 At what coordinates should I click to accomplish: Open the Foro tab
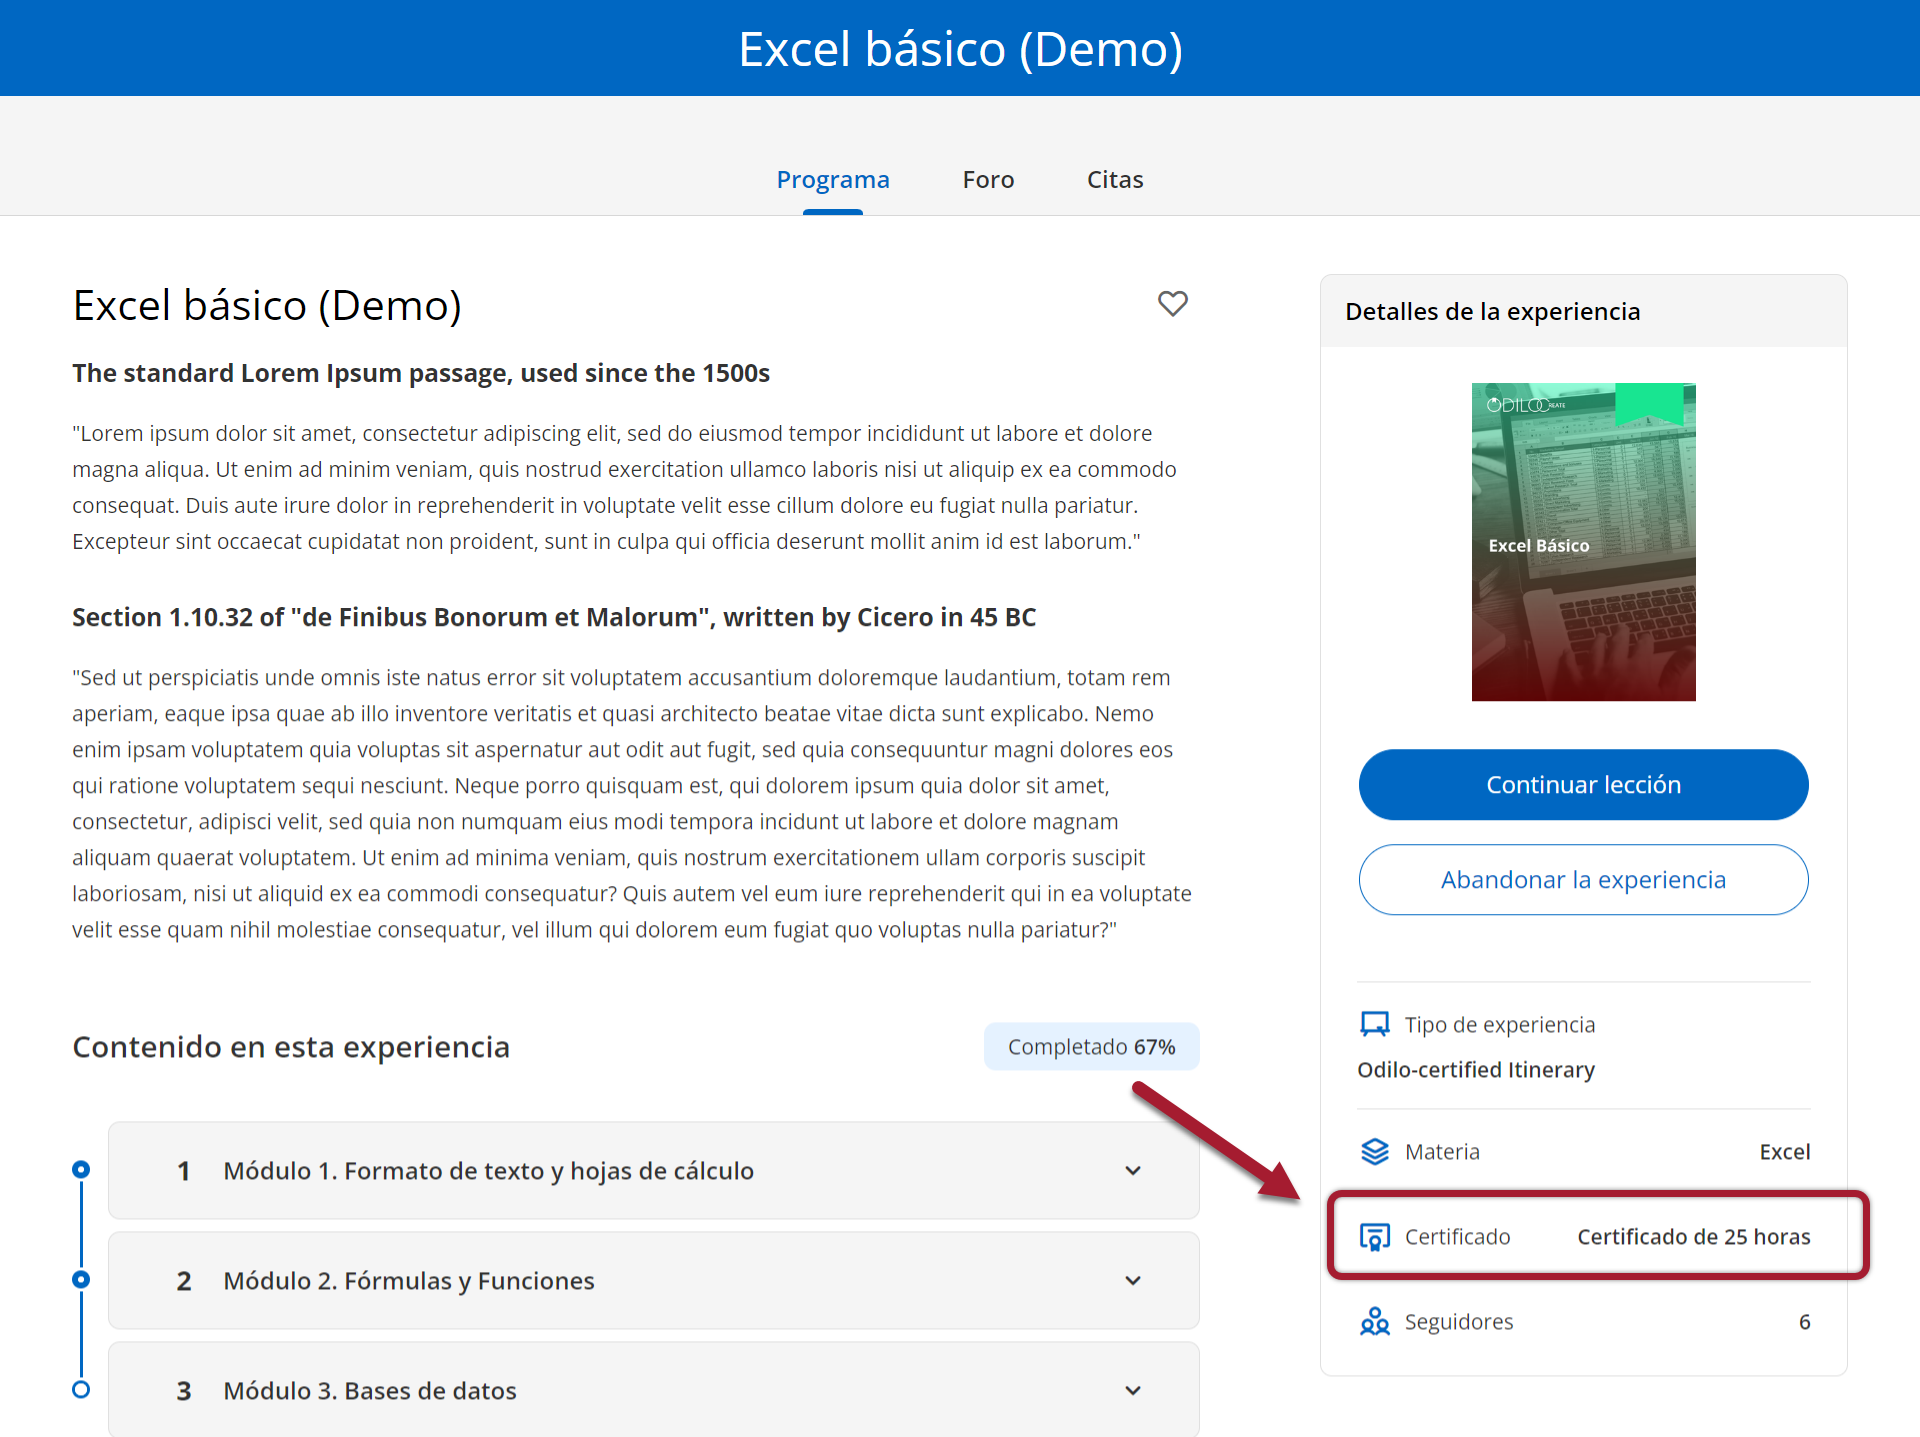click(x=988, y=180)
